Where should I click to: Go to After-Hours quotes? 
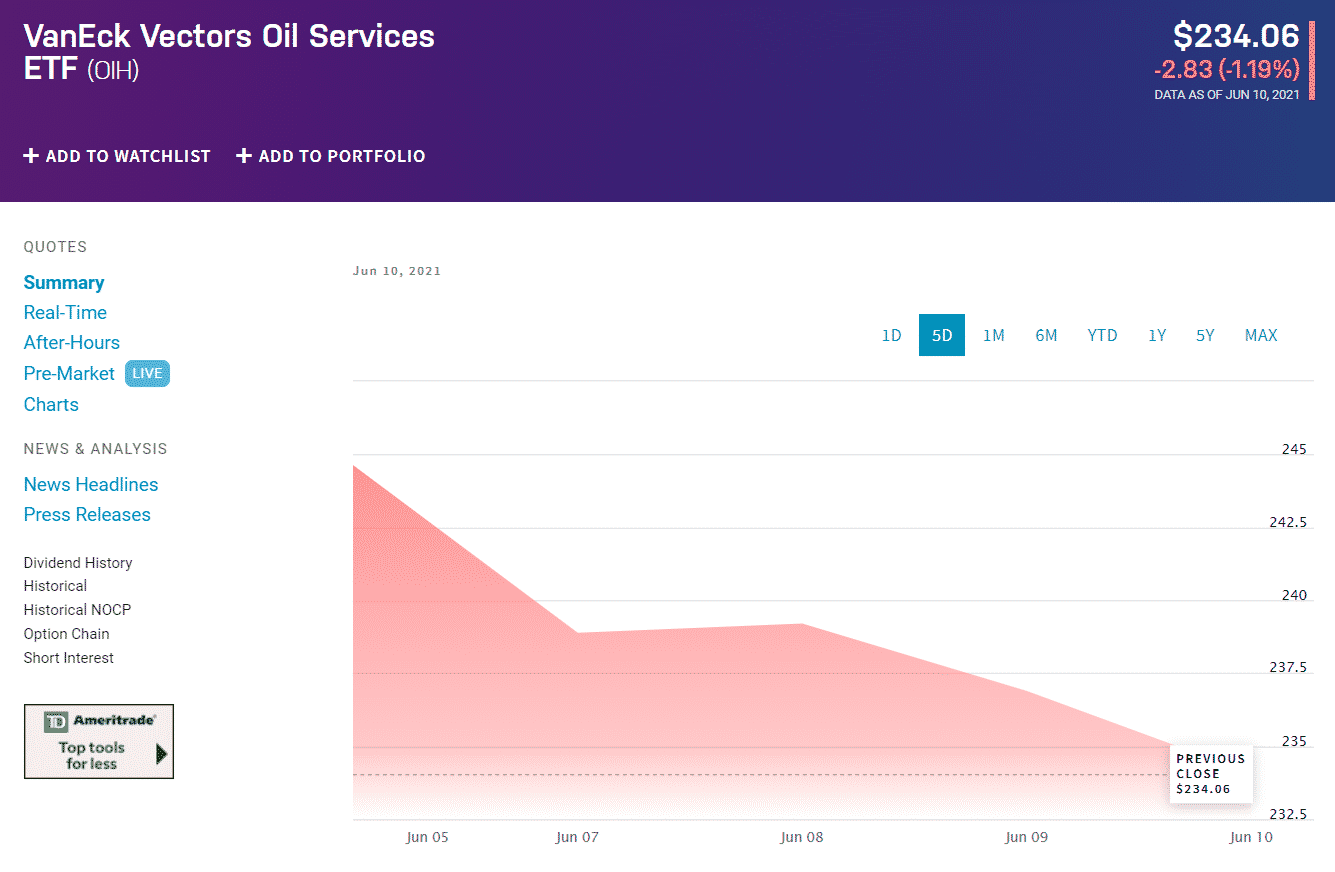point(72,343)
